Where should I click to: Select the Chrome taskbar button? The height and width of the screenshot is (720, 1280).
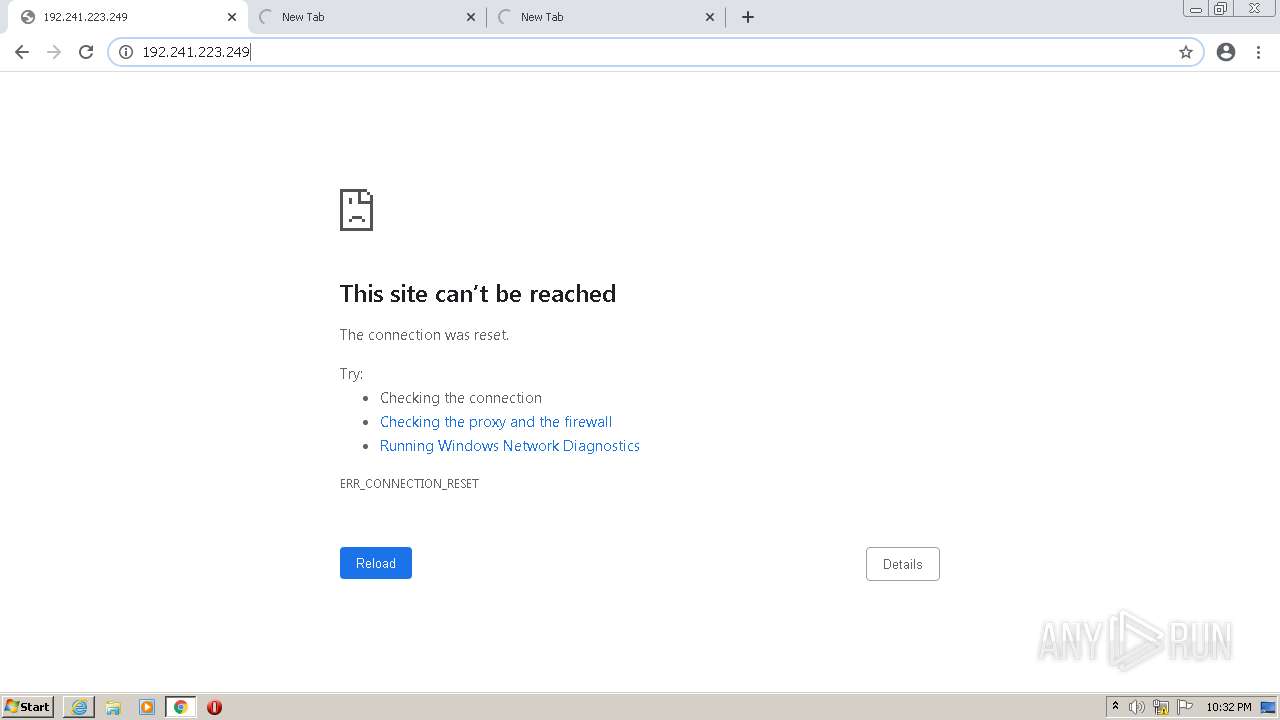(181, 707)
